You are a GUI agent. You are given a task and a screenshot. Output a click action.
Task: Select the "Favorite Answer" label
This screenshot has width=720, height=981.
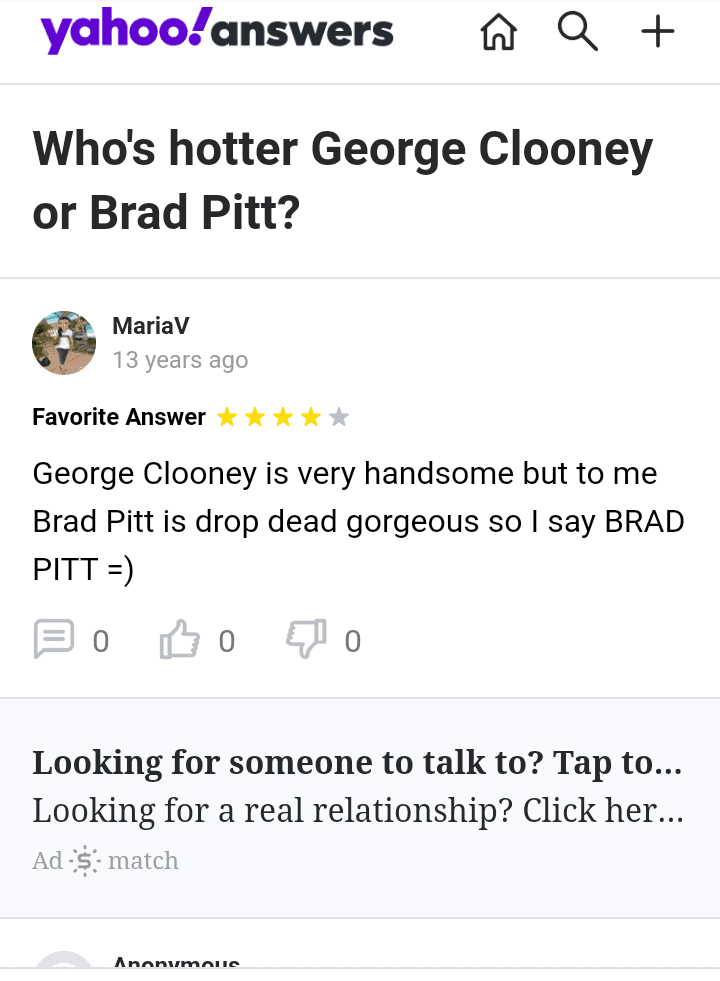tap(119, 417)
